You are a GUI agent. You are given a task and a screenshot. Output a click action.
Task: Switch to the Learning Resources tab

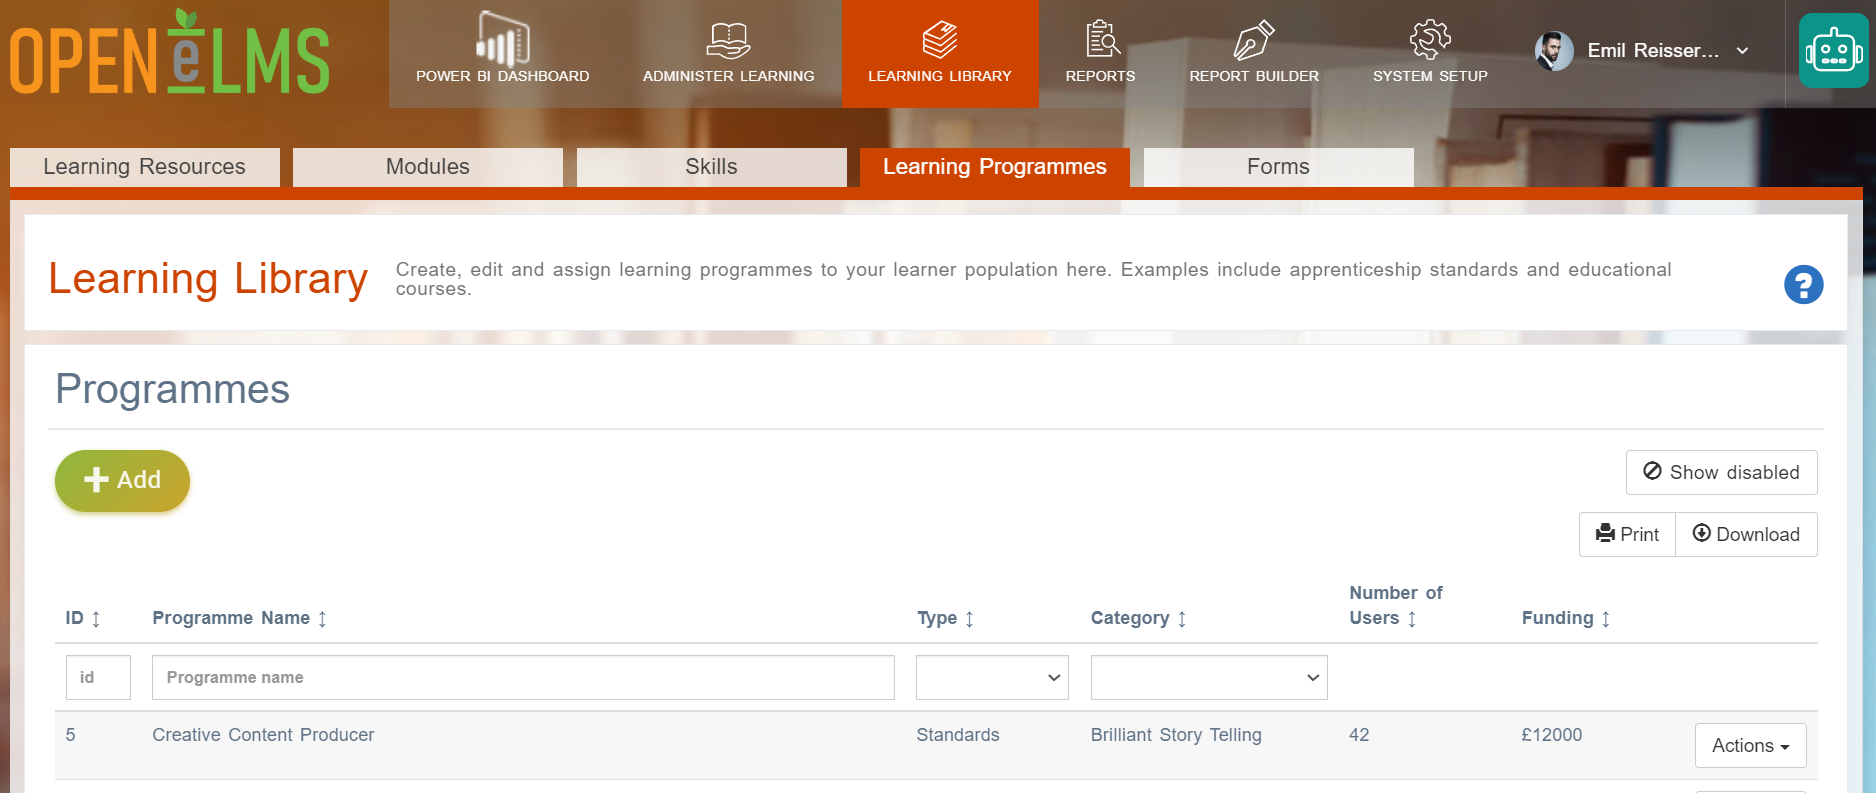[144, 167]
